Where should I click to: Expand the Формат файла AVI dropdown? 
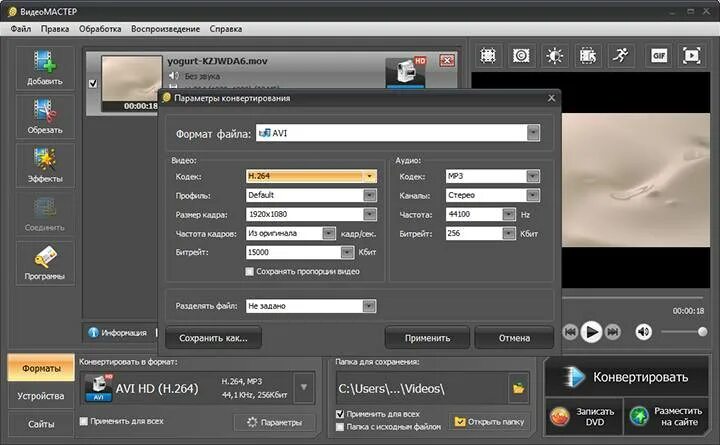tap(533, 133)
